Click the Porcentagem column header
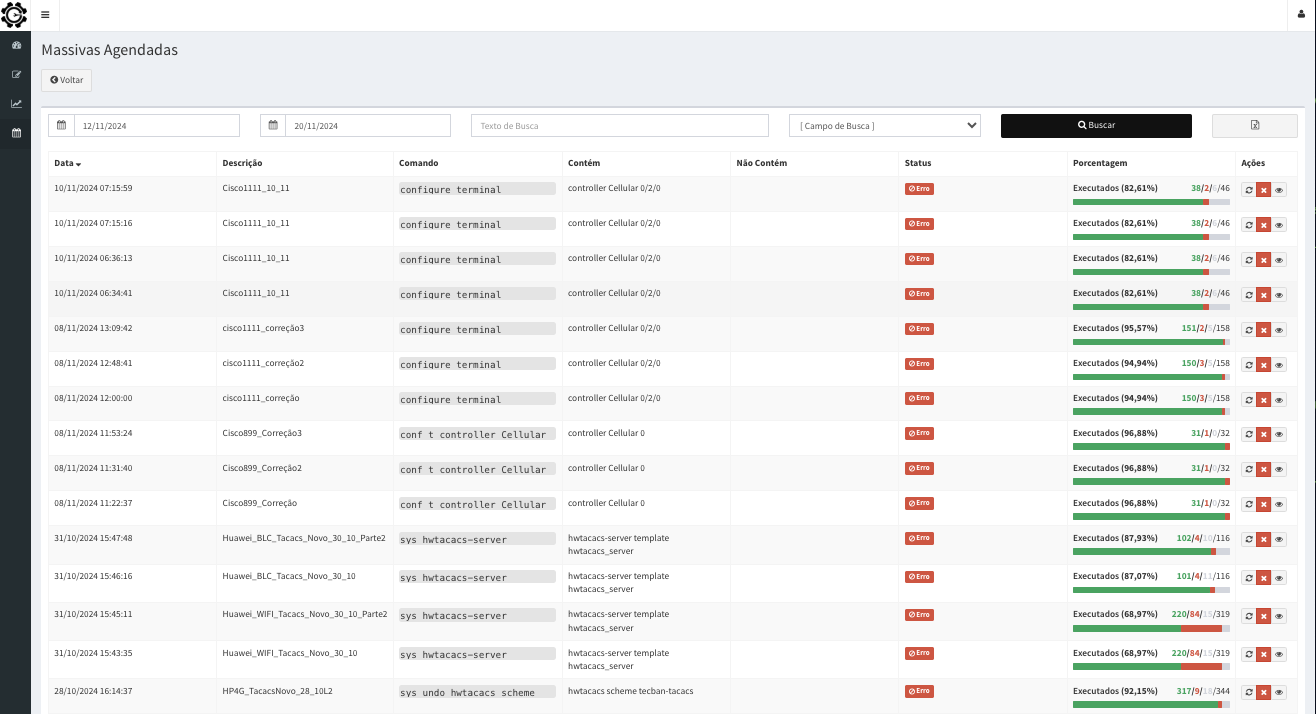1316x714 pixels. pos(1100,163)
